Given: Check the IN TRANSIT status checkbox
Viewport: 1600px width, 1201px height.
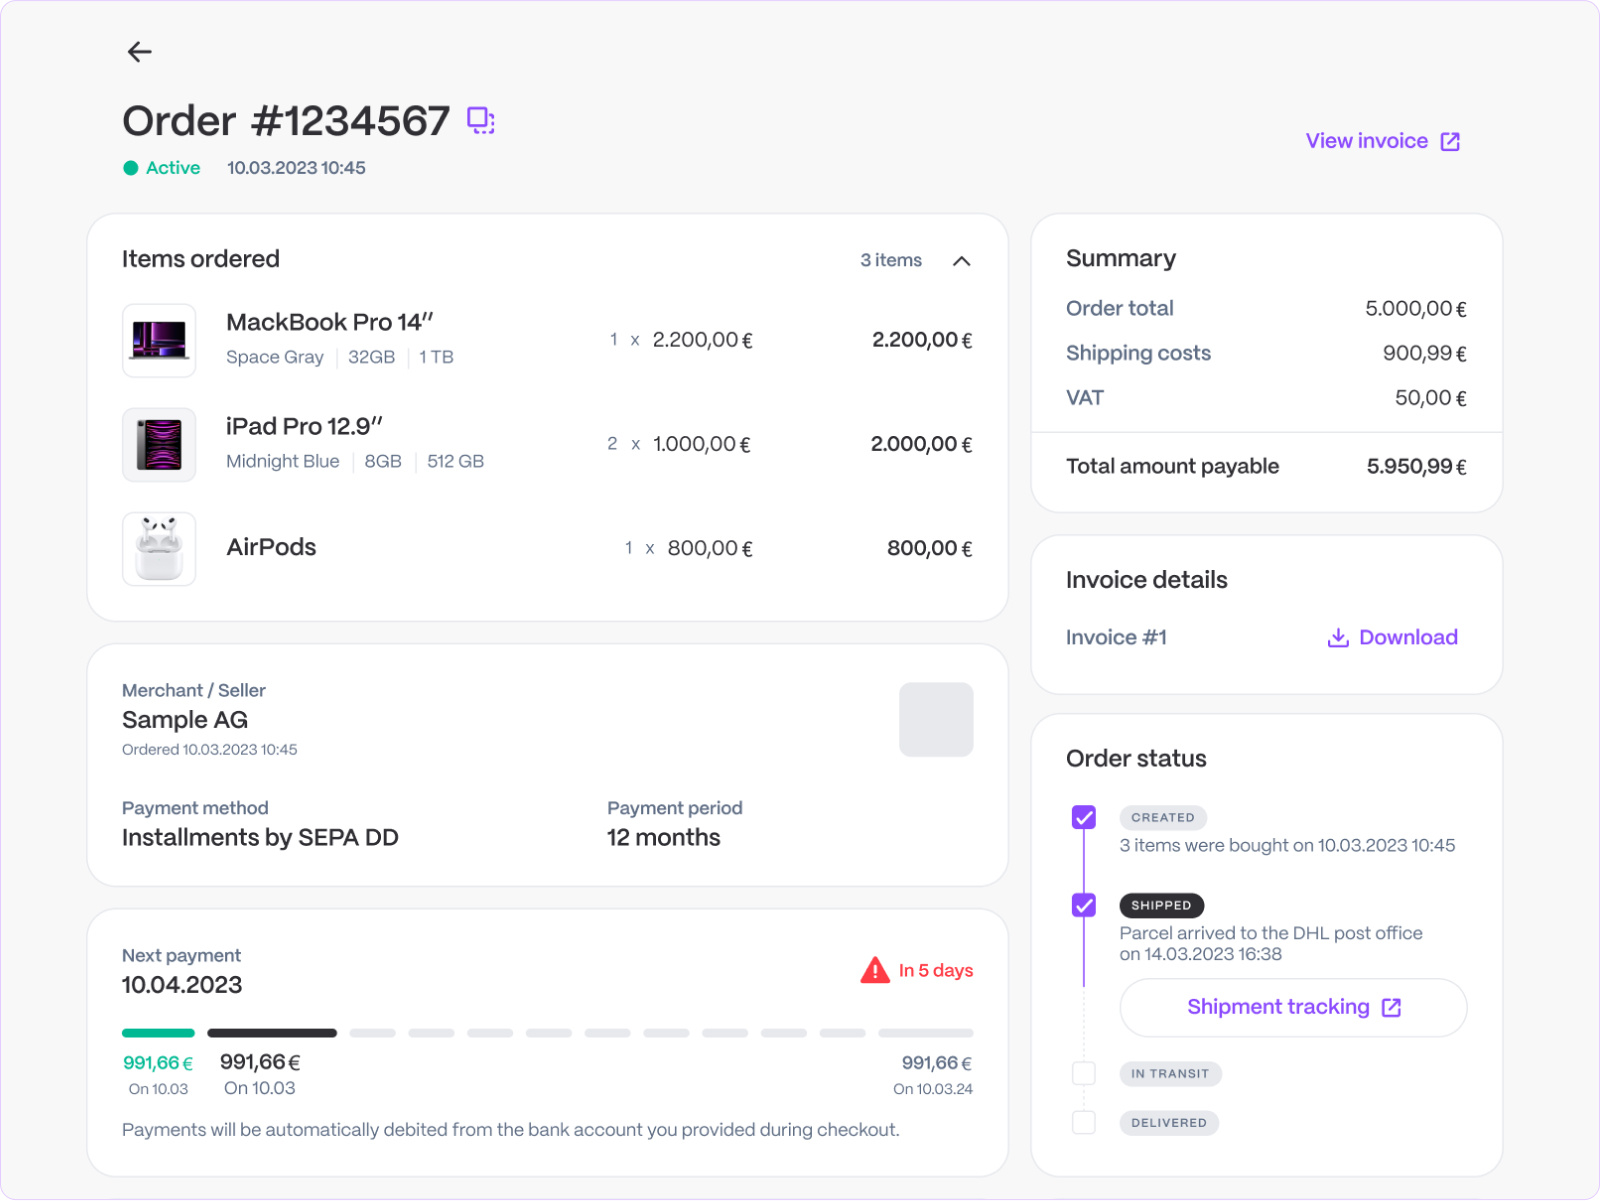Looking at the screenshot, I should (x=1084, y=1073).
